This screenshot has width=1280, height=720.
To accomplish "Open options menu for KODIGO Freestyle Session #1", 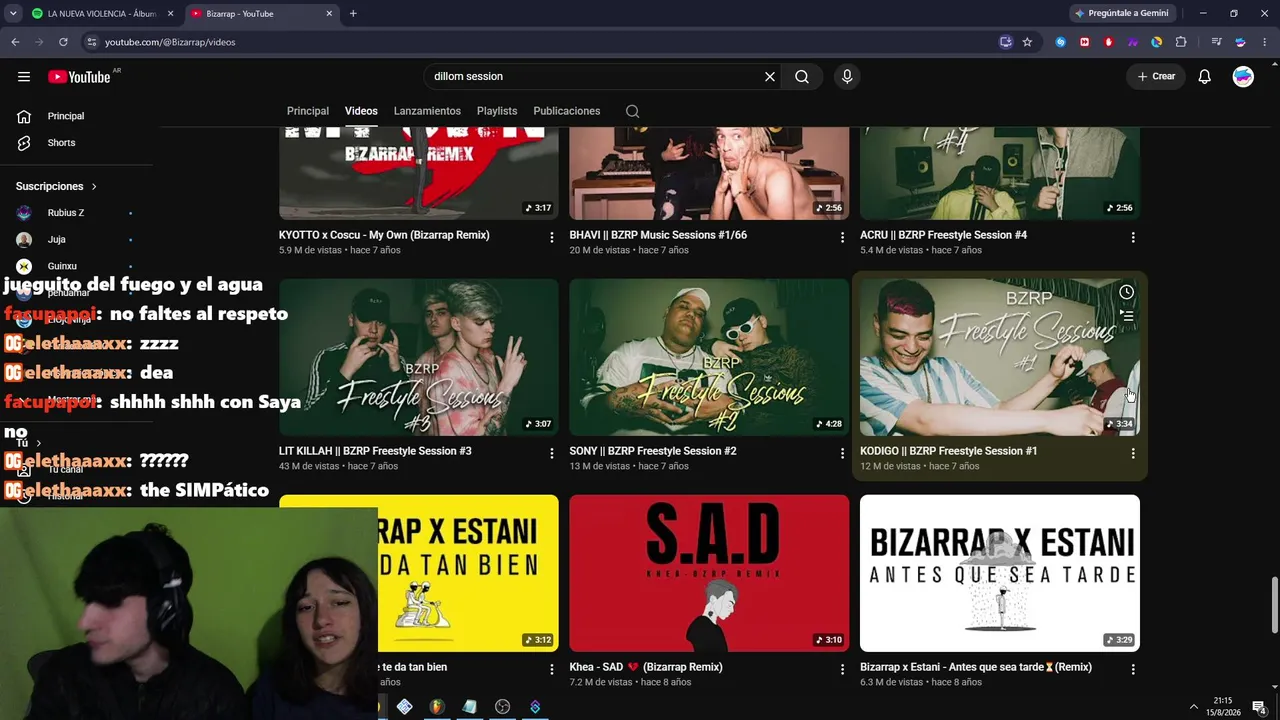I will [x=1133, y=453].
